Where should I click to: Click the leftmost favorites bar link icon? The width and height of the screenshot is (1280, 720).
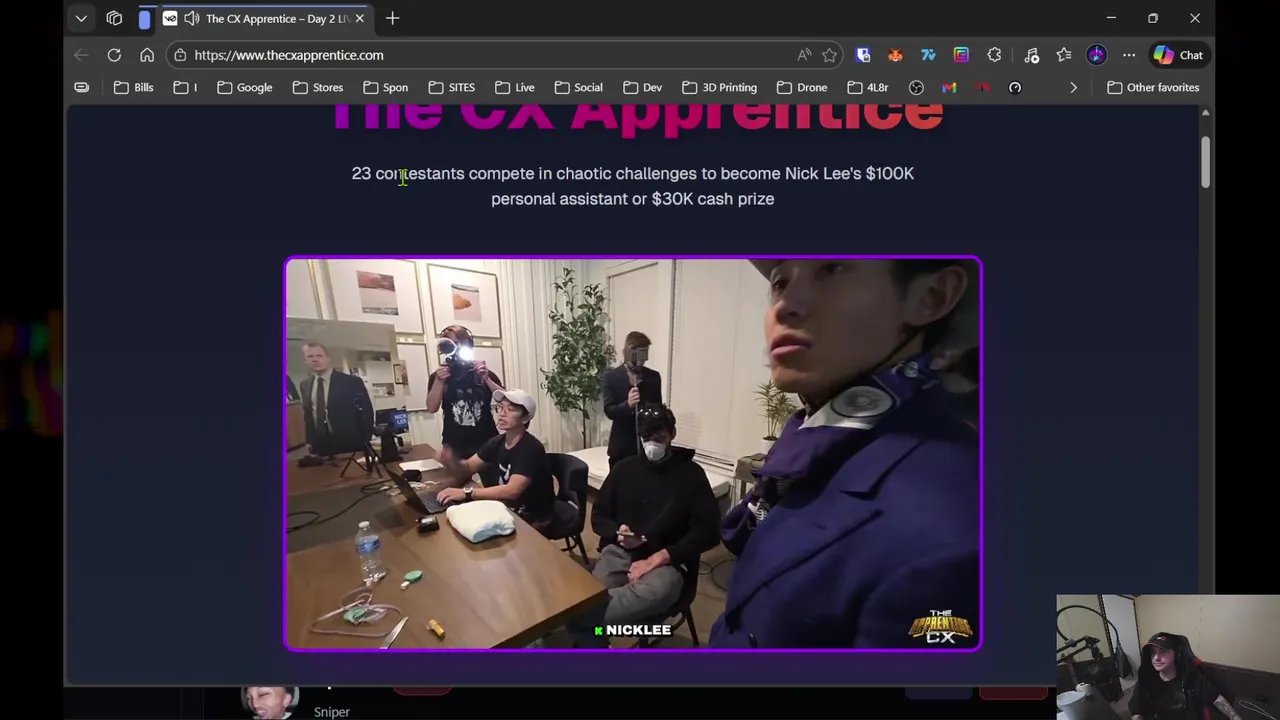(x=81, y=87)
